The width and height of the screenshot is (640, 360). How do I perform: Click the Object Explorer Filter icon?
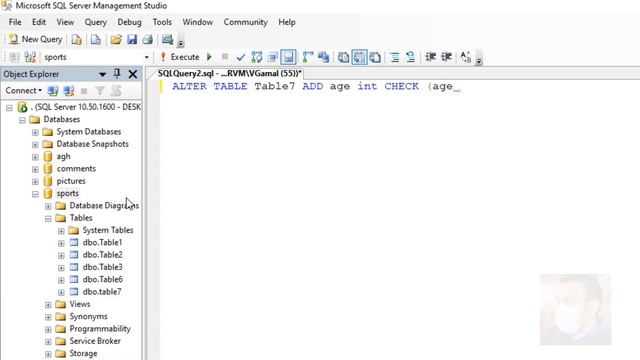pos(100,91)
